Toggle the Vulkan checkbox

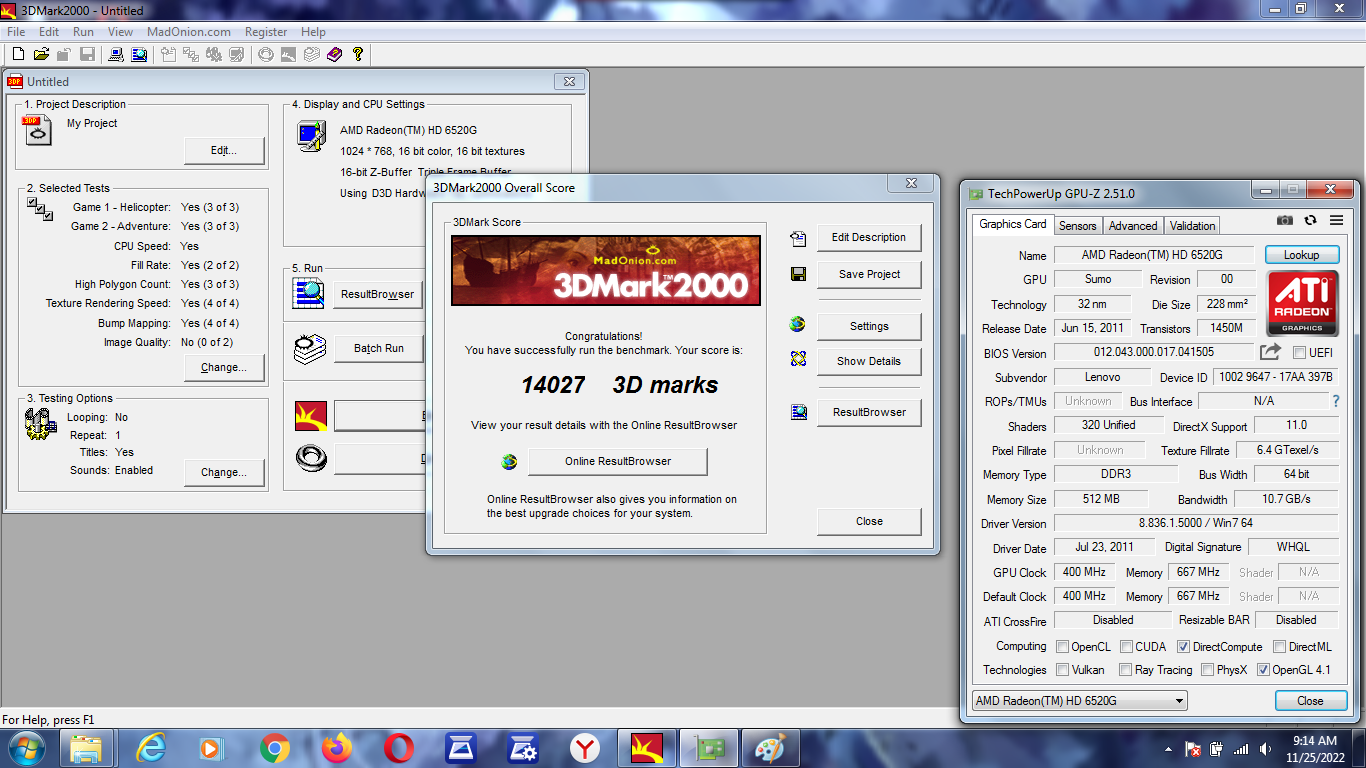click(x=1063, y=670)
